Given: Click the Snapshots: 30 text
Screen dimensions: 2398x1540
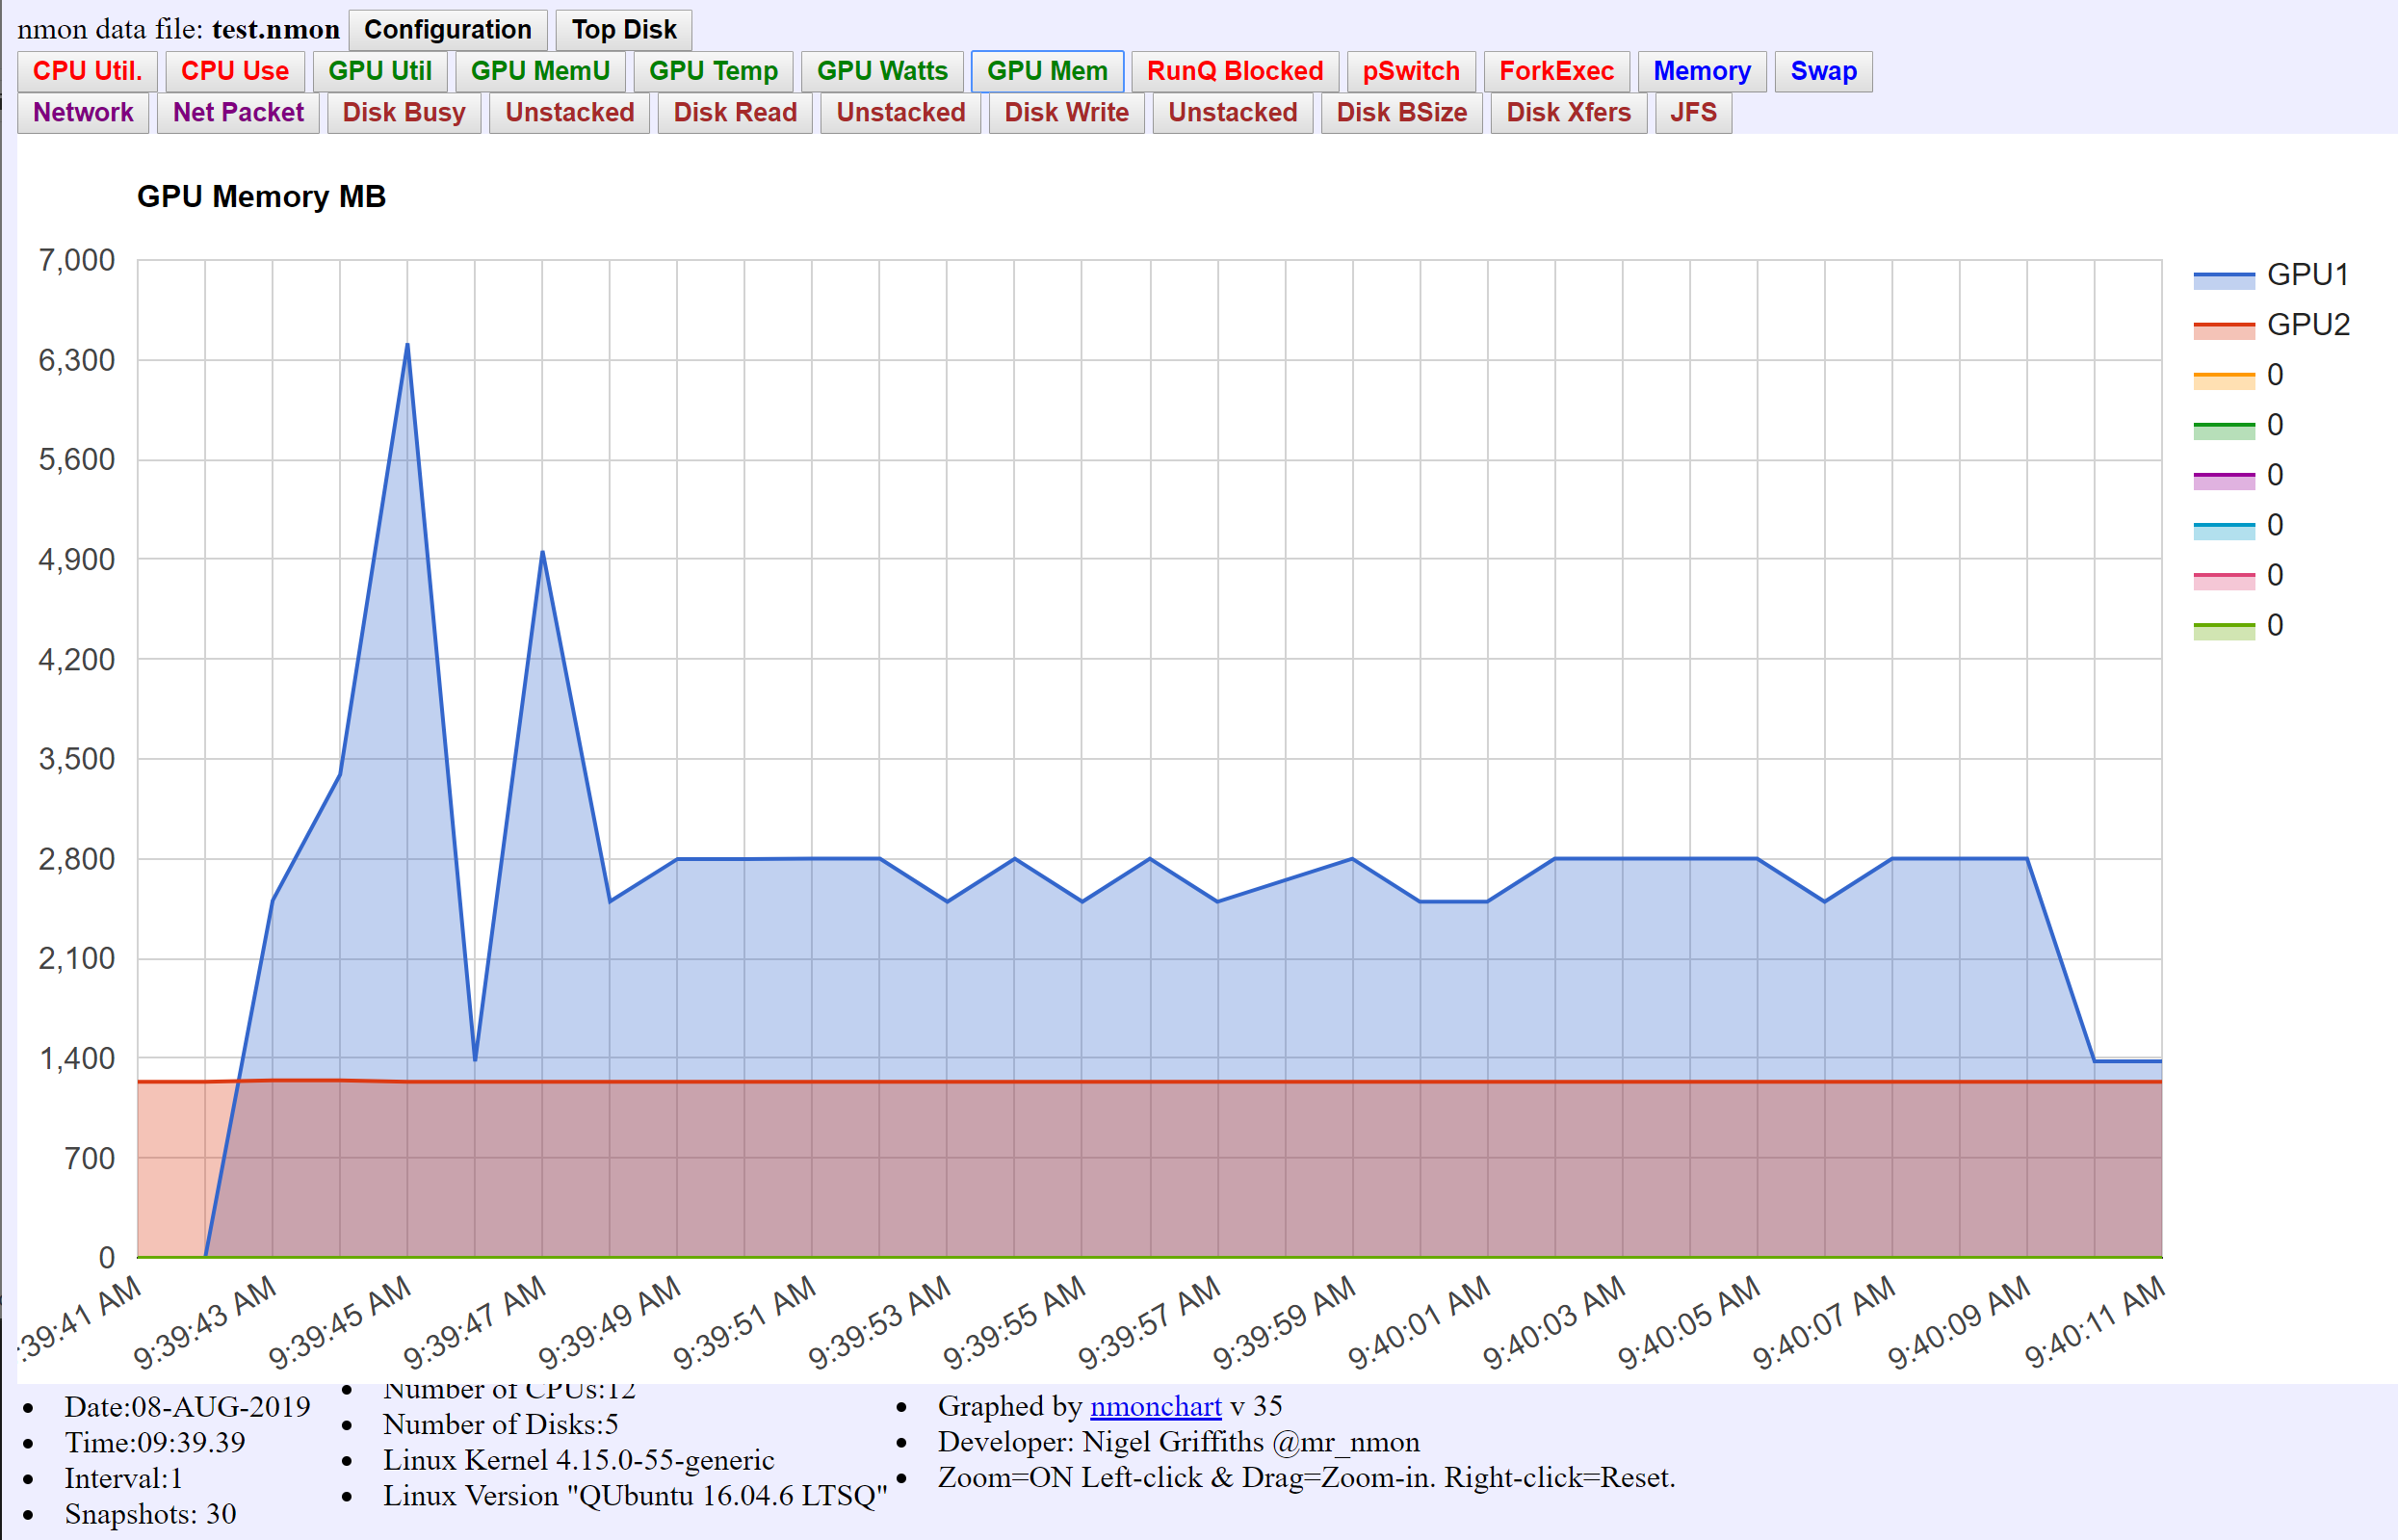Looking at the screenshot, I should (150, 1514).
